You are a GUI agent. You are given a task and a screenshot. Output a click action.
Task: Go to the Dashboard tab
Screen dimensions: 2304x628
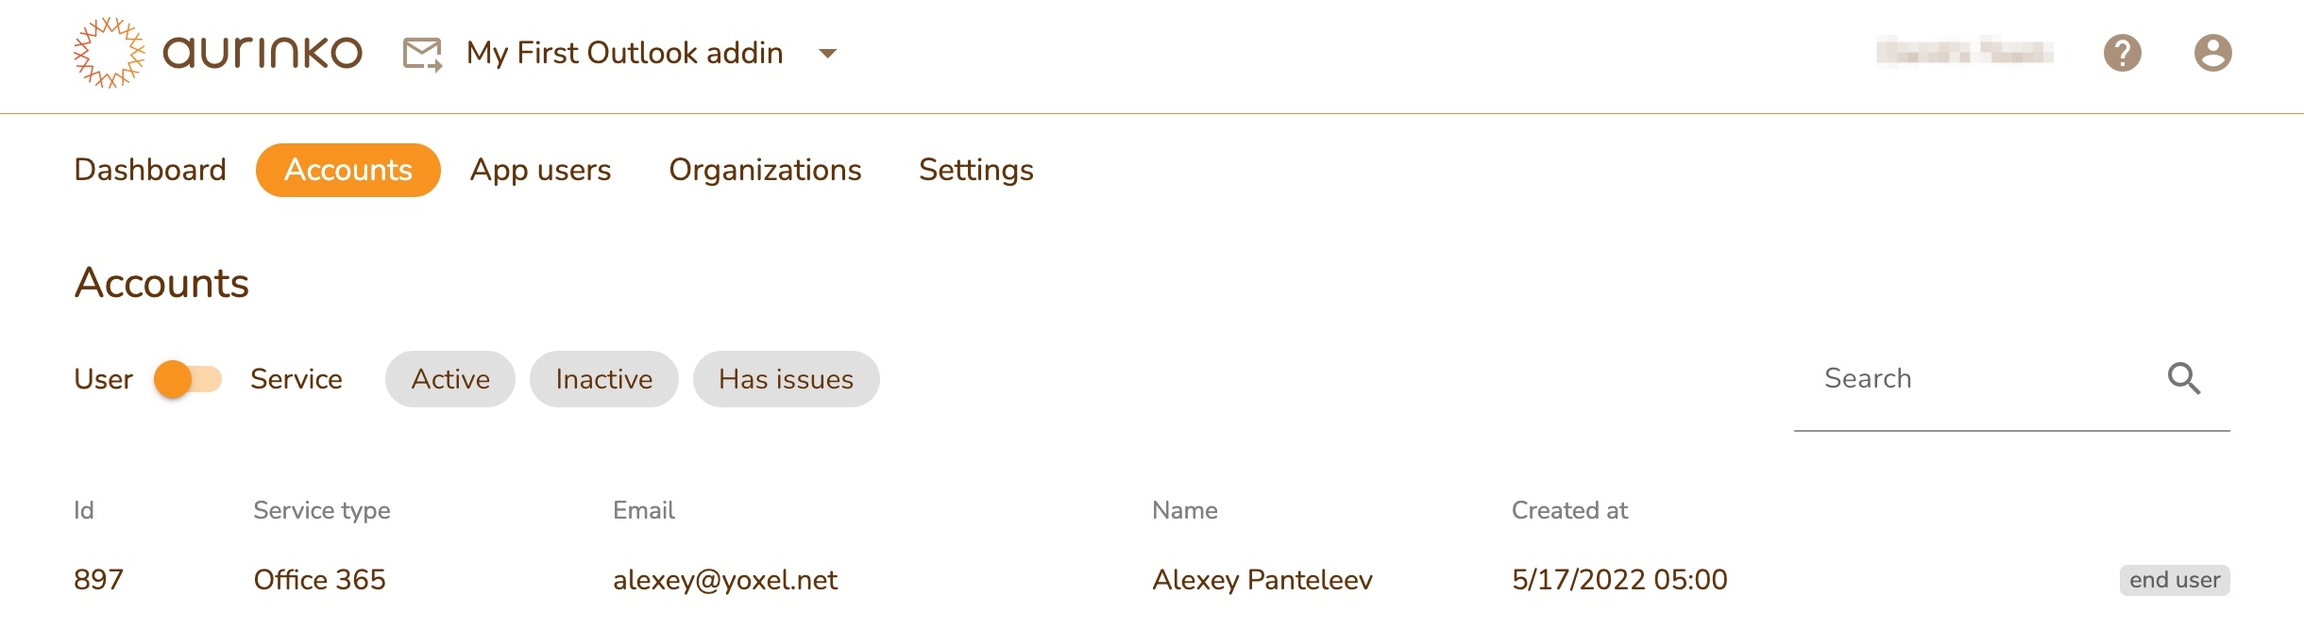(150, 170)
